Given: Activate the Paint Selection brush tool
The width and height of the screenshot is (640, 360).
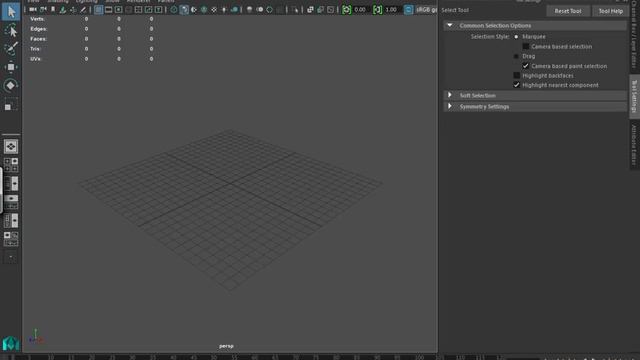Looking at the screenshot, I should 11,49.
